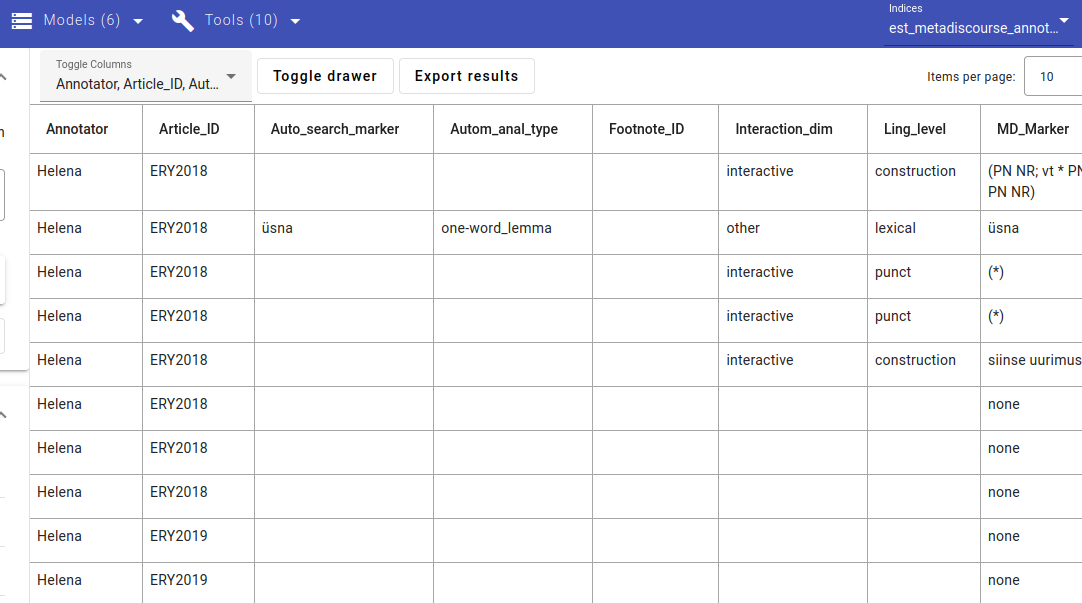Select the 'other' Interaction_dim cell
The height and width of the screenshot is (603, 1082).
tap(793, 233)
